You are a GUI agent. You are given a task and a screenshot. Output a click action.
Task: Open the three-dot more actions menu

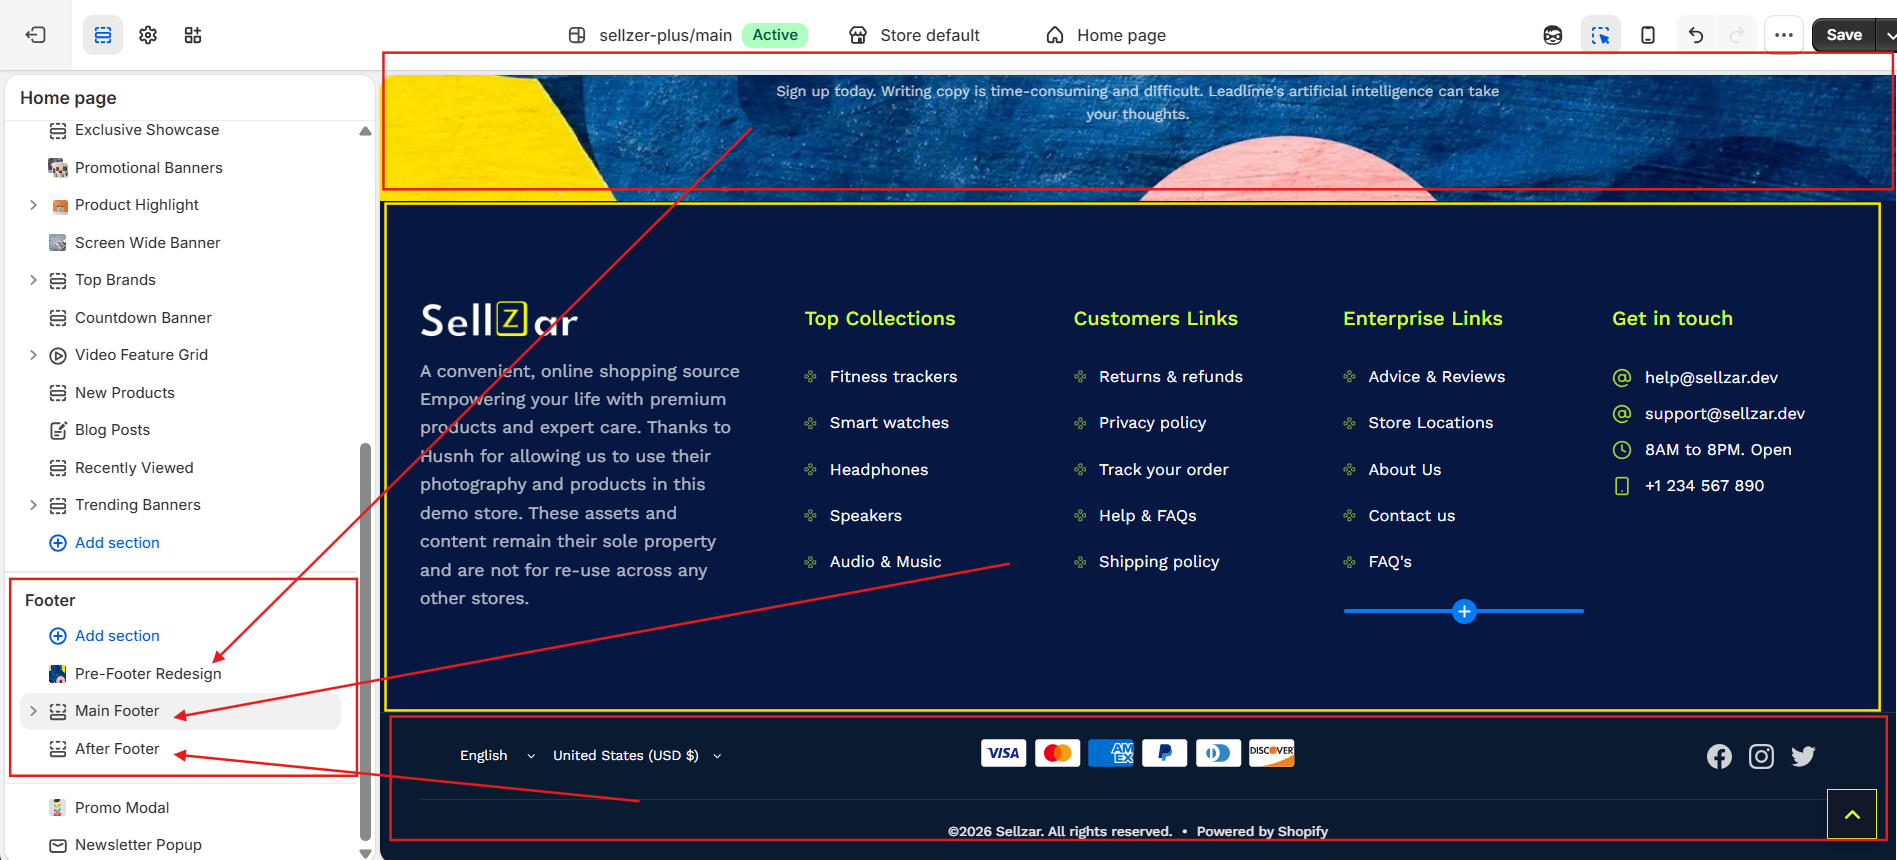tap(1784, 35)
